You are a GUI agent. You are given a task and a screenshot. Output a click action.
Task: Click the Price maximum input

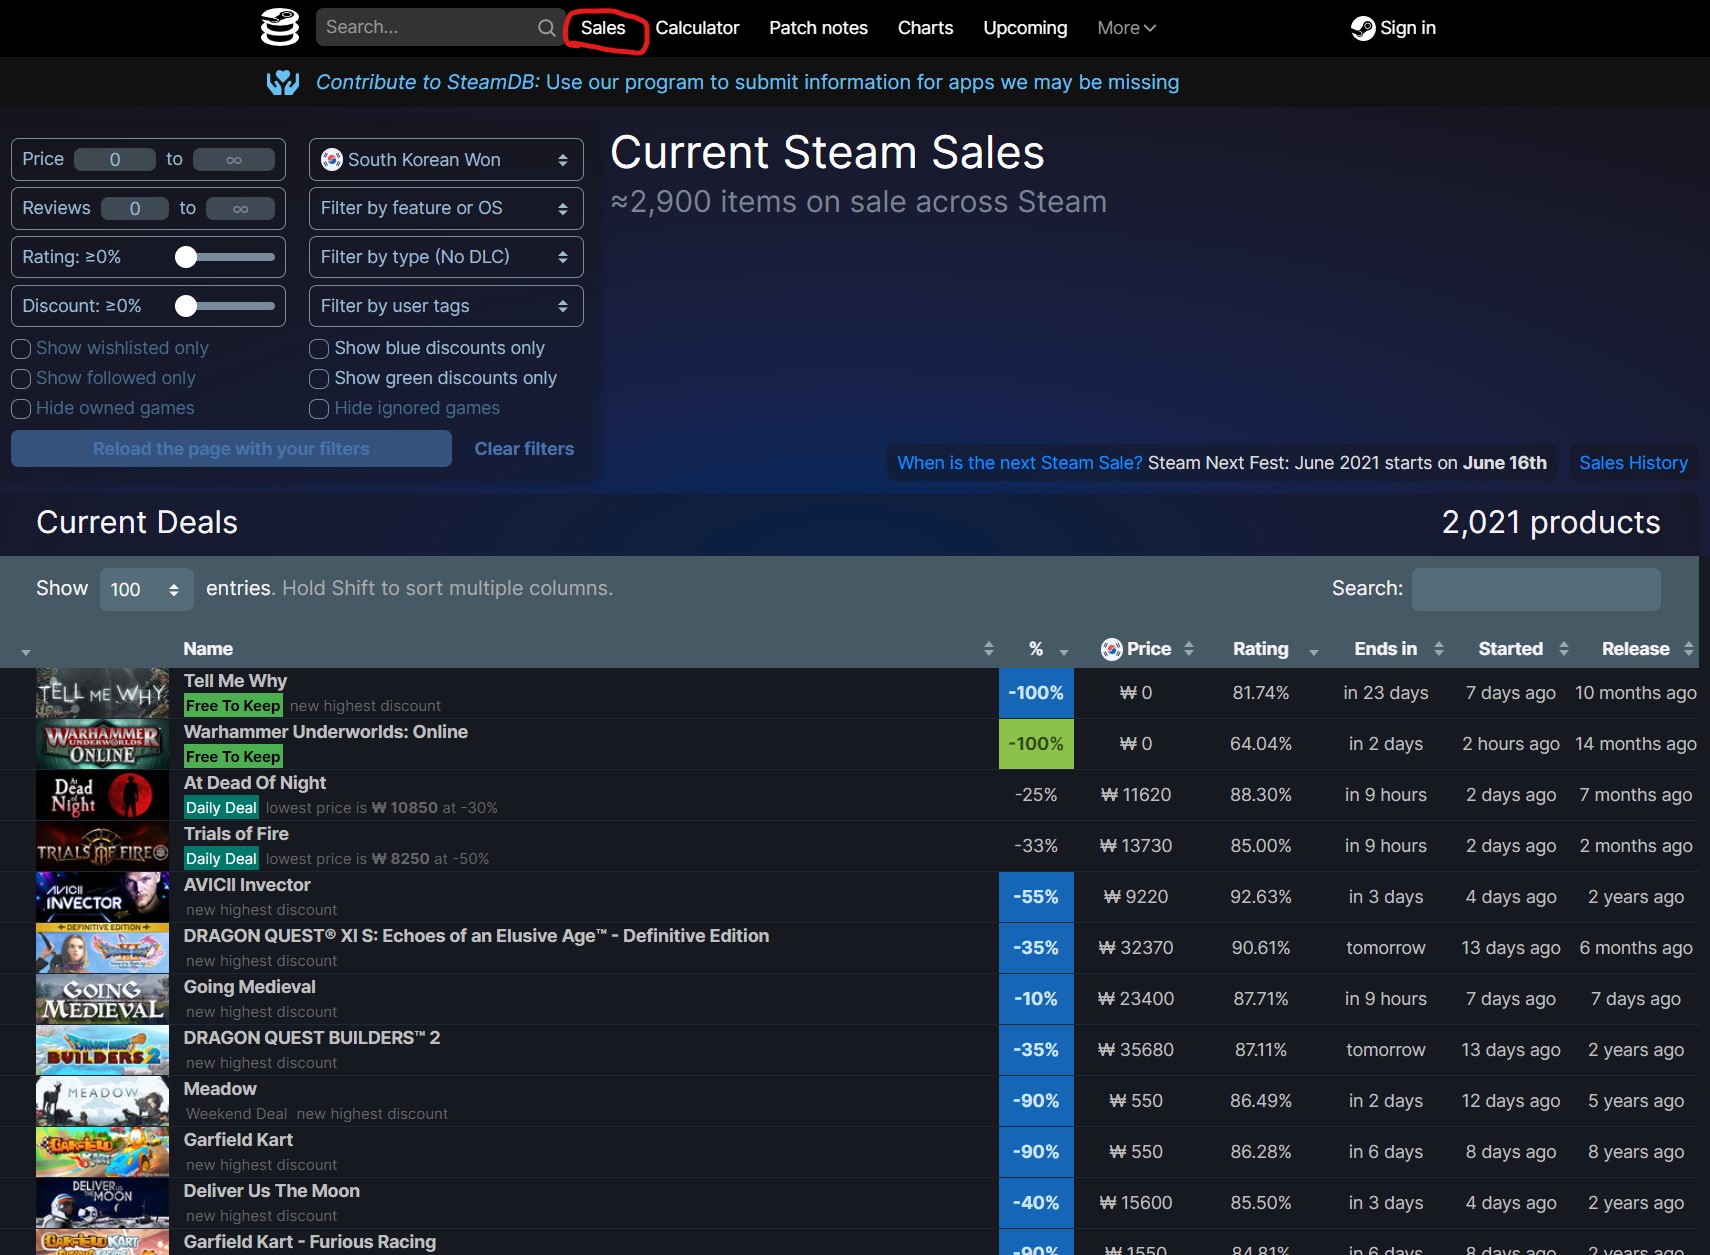point(234,160)
